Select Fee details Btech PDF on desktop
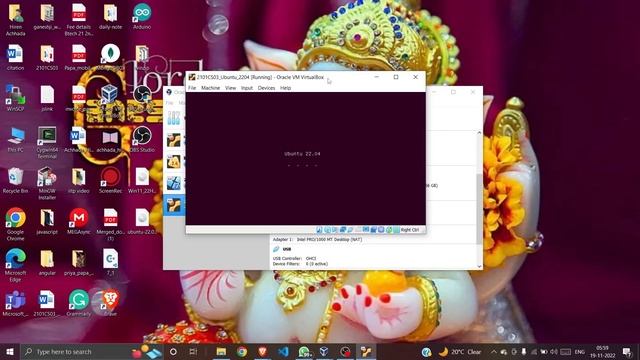This screenshot has width=640, height=360. pos(78,20)
